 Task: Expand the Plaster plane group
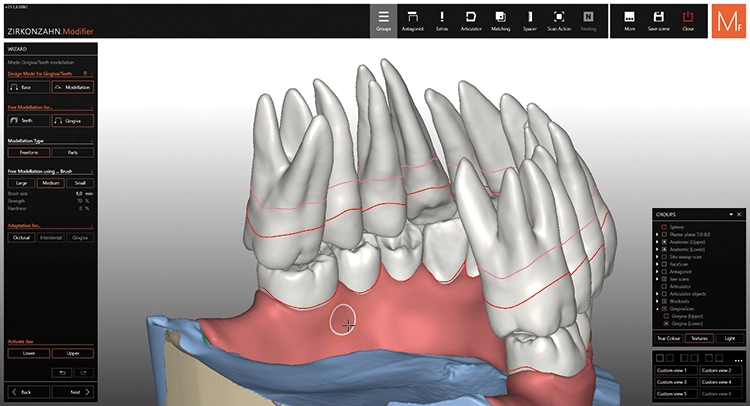click(x=657, y=235)
